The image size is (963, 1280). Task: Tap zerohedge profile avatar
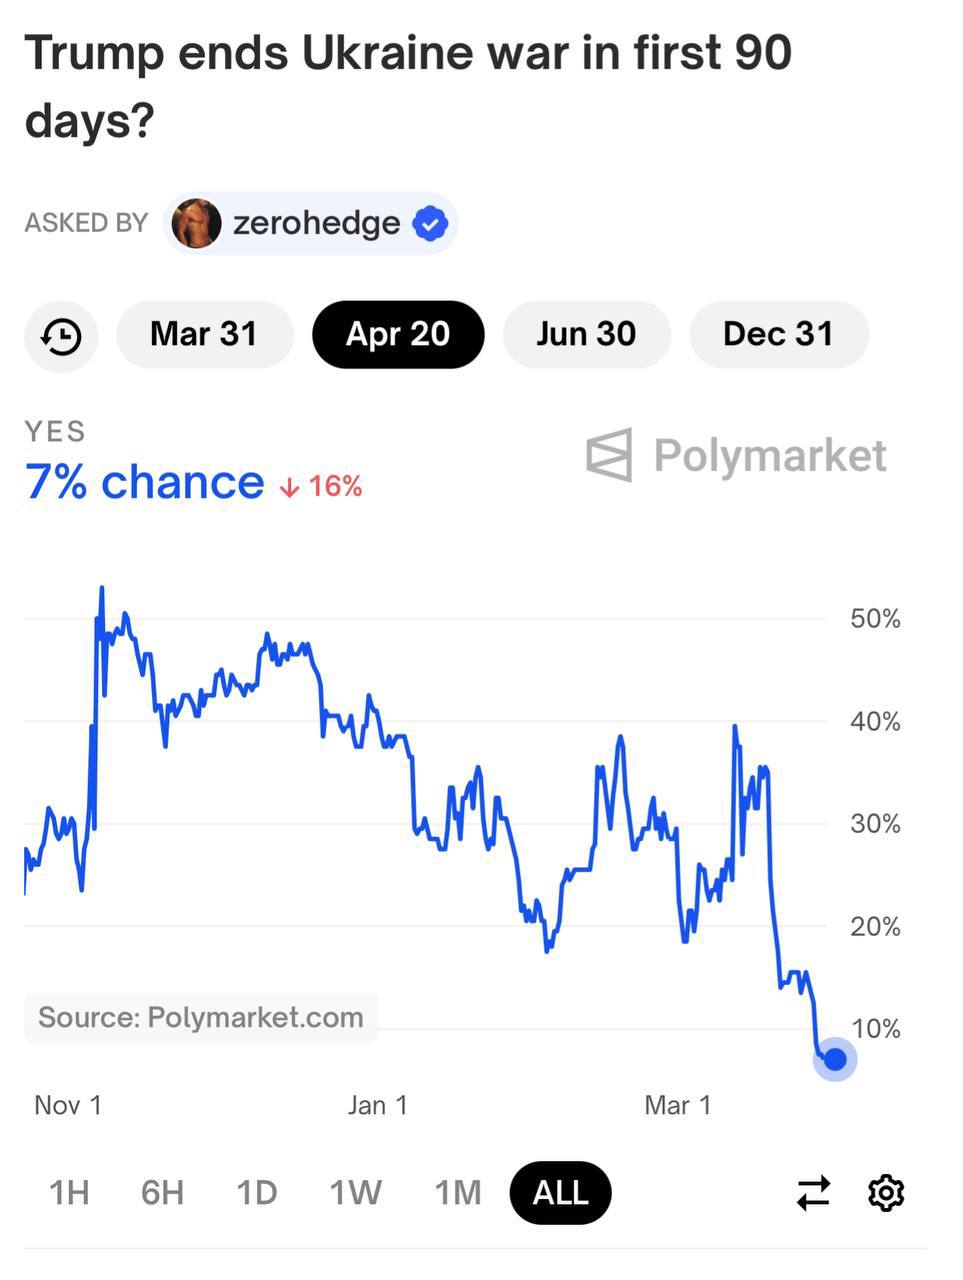[x=196, y=223]
